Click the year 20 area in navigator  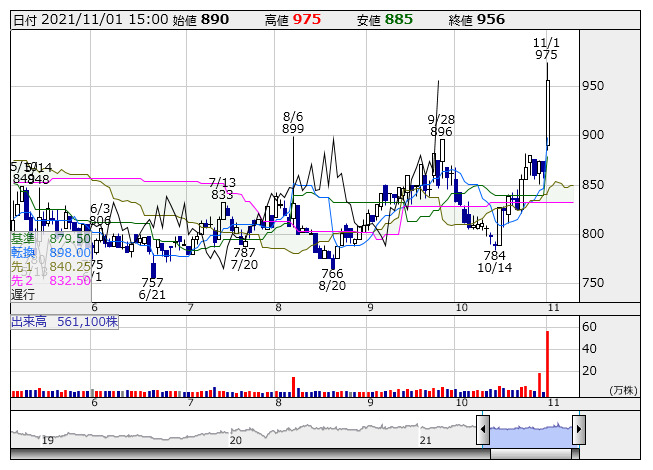pos(236,438)
